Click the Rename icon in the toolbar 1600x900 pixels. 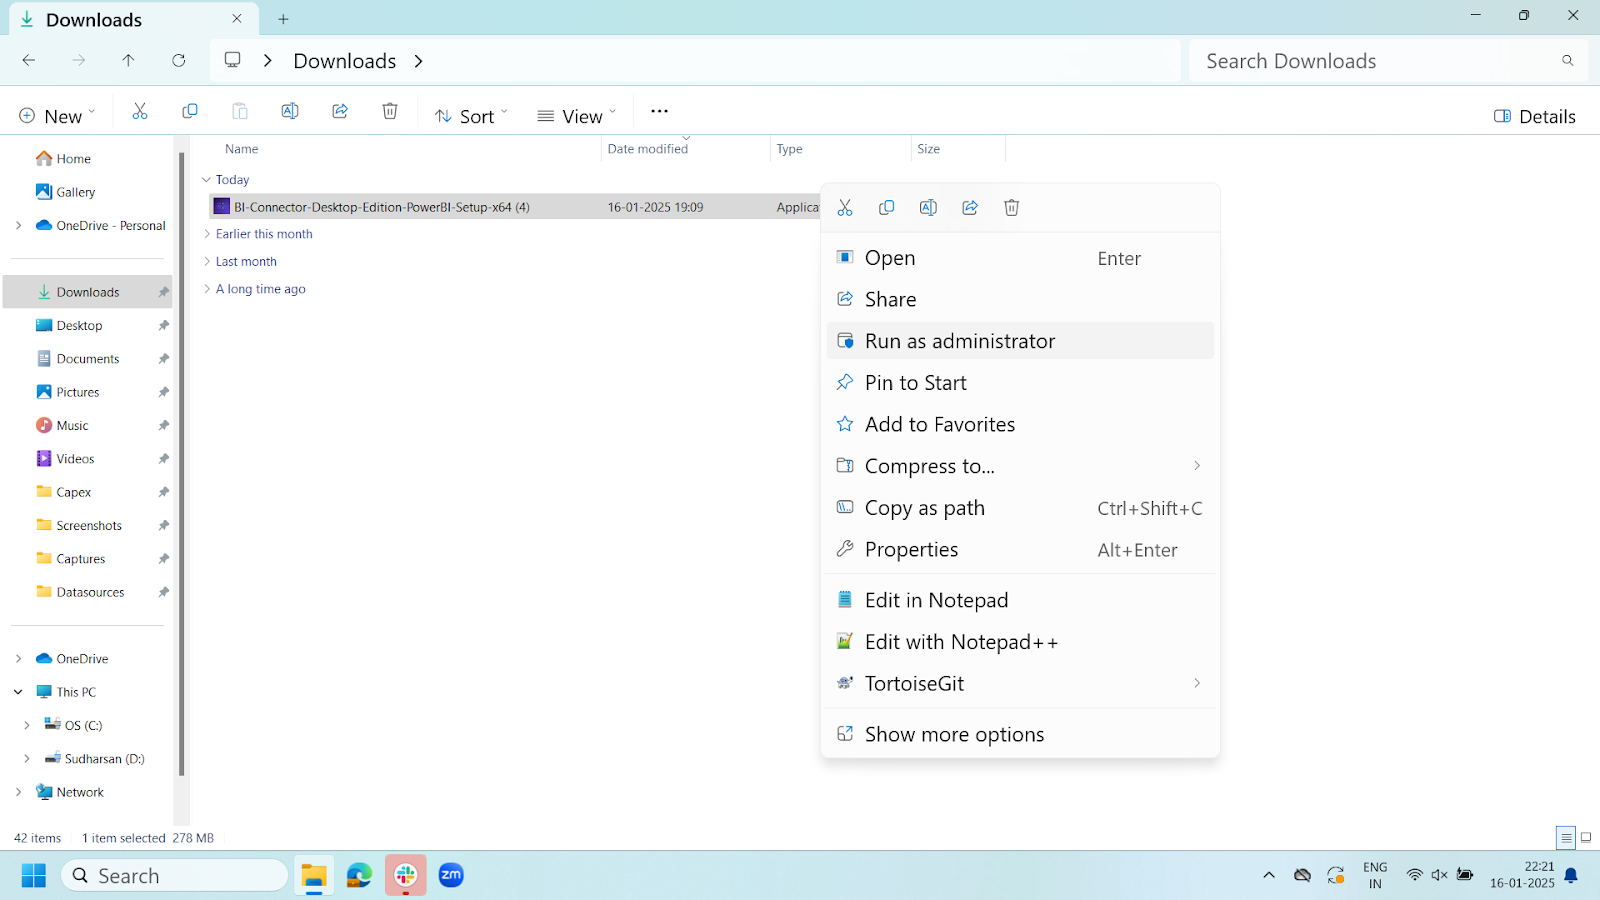(x=290, y=111)
